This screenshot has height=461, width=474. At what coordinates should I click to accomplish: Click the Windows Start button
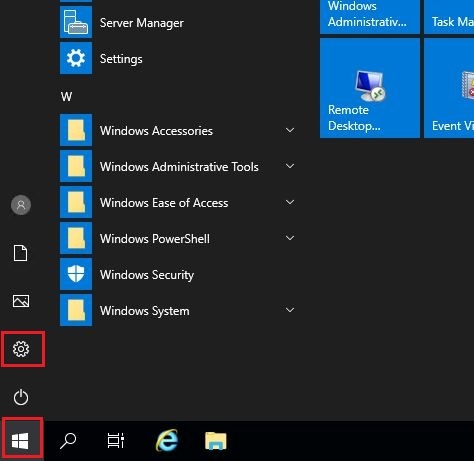pyautogui.click(x=22, y=440)
